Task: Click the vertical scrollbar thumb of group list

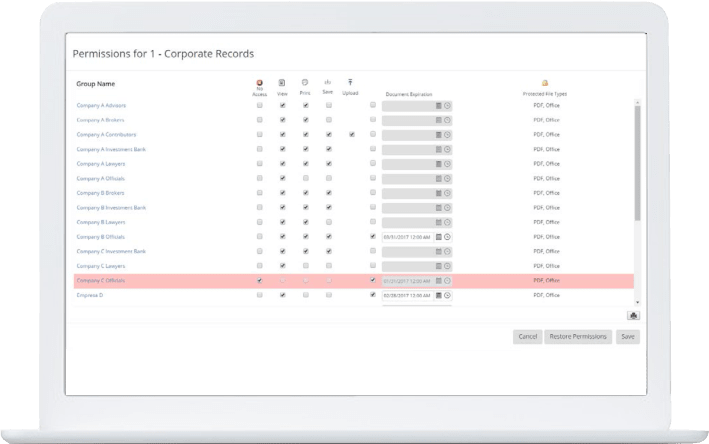Action: pyautogui.click(x=638, y=163)
